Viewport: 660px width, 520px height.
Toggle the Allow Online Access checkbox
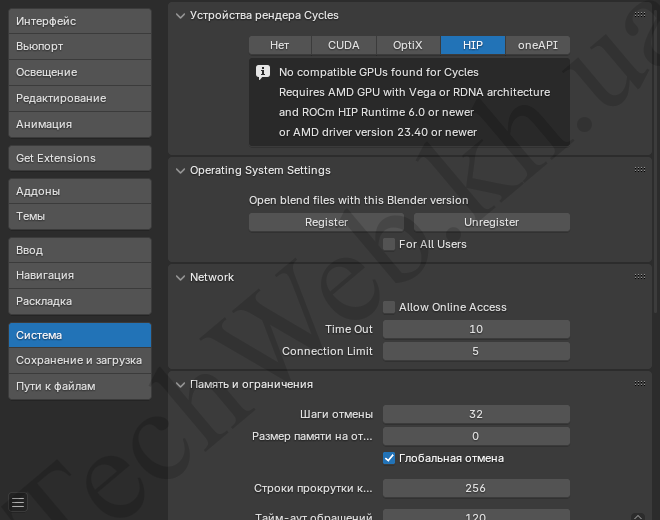(390, 307)
